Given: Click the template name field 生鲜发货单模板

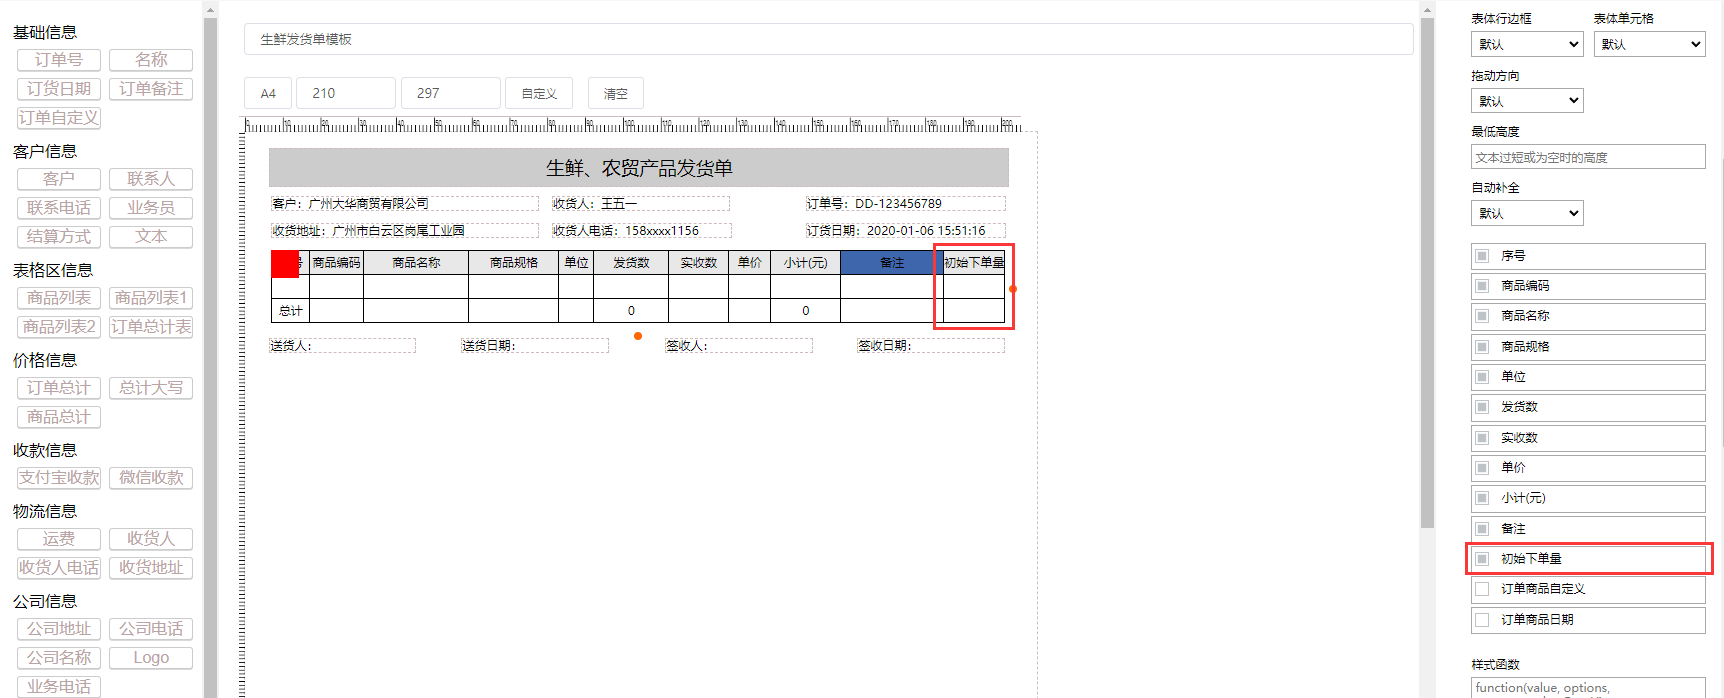Looking at the screenshot, I should click(828, 39).
